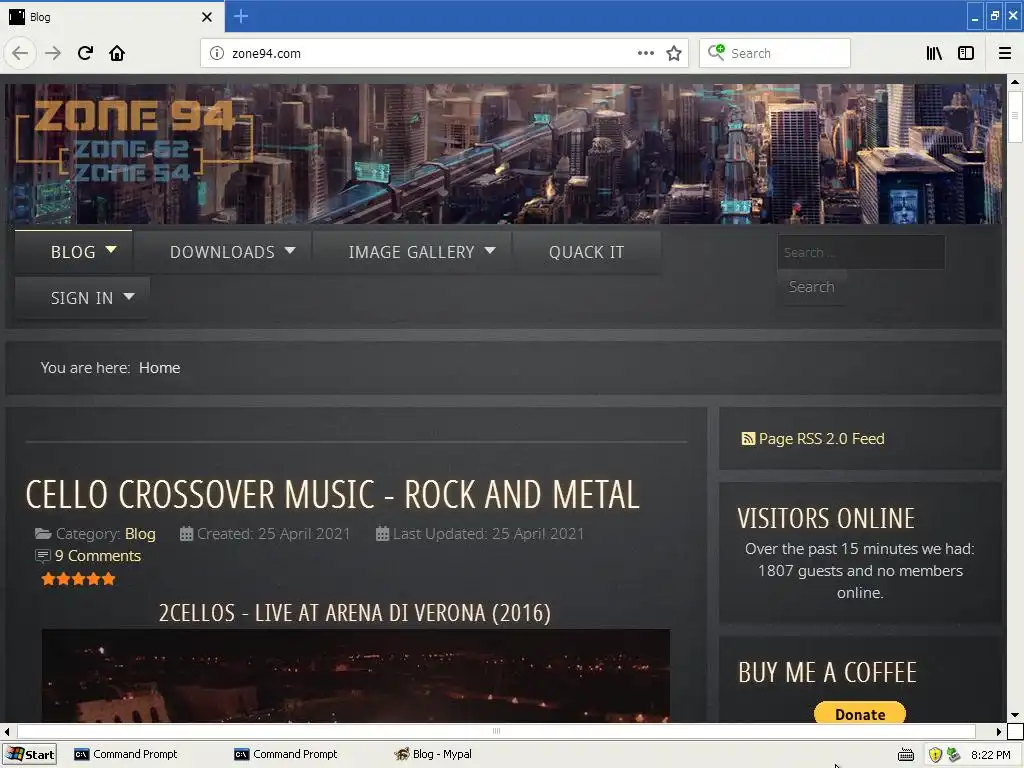
Task: Go back with the browser back arrow
Action: [x=20, y=54]
